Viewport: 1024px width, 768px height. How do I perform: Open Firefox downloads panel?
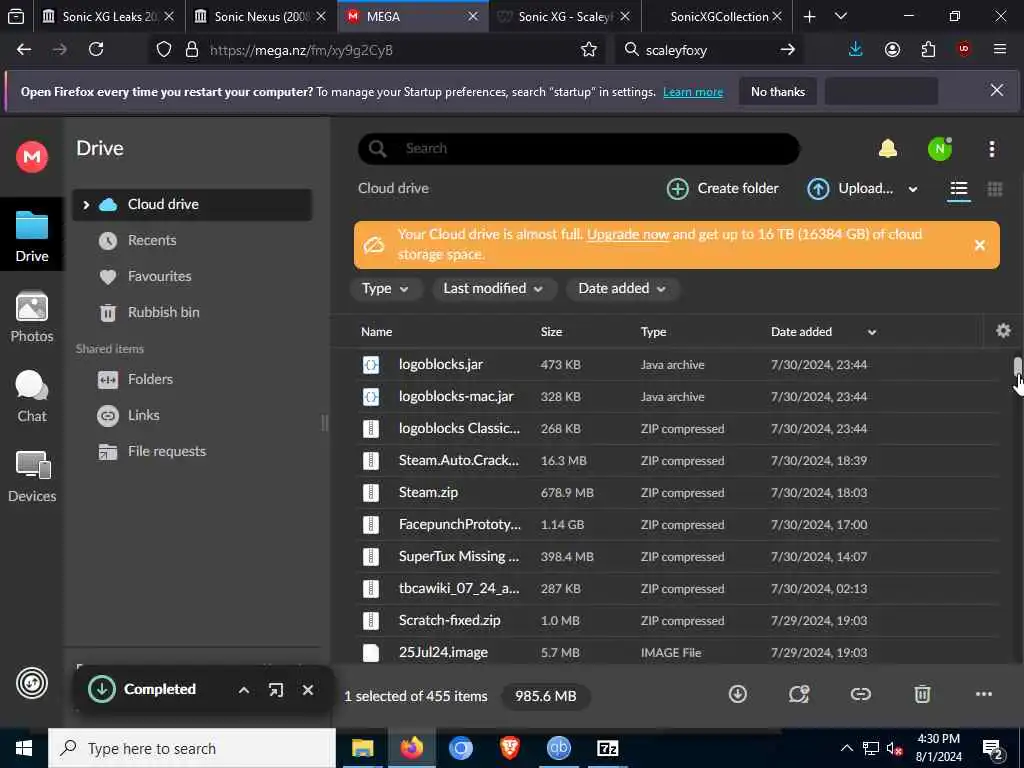click(855, 50)
